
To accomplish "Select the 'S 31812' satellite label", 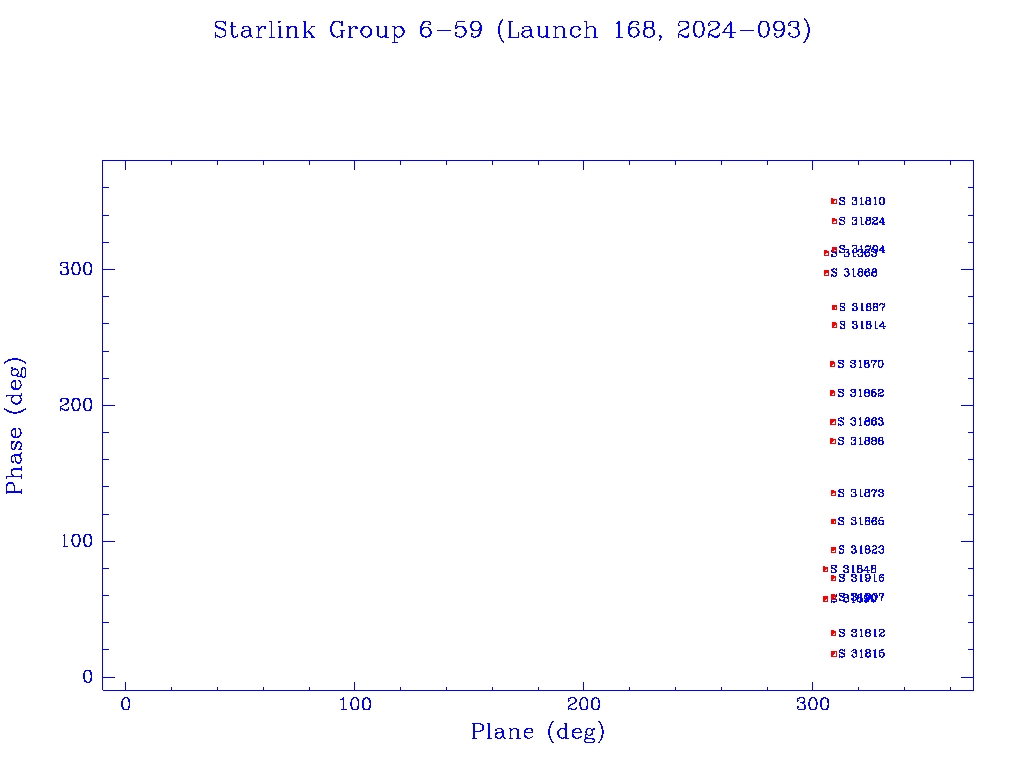I will click(x=862, y=633).
